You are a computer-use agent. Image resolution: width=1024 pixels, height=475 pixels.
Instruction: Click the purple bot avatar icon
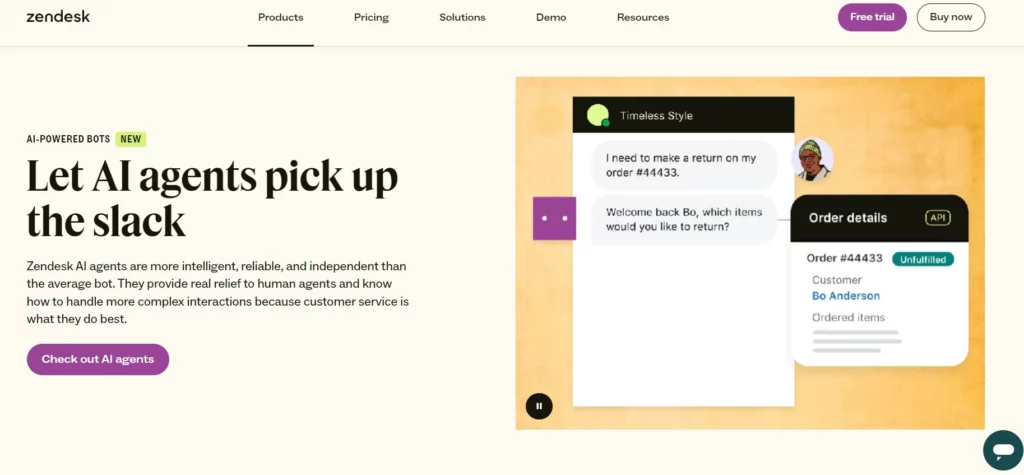[x=554, y=218]
